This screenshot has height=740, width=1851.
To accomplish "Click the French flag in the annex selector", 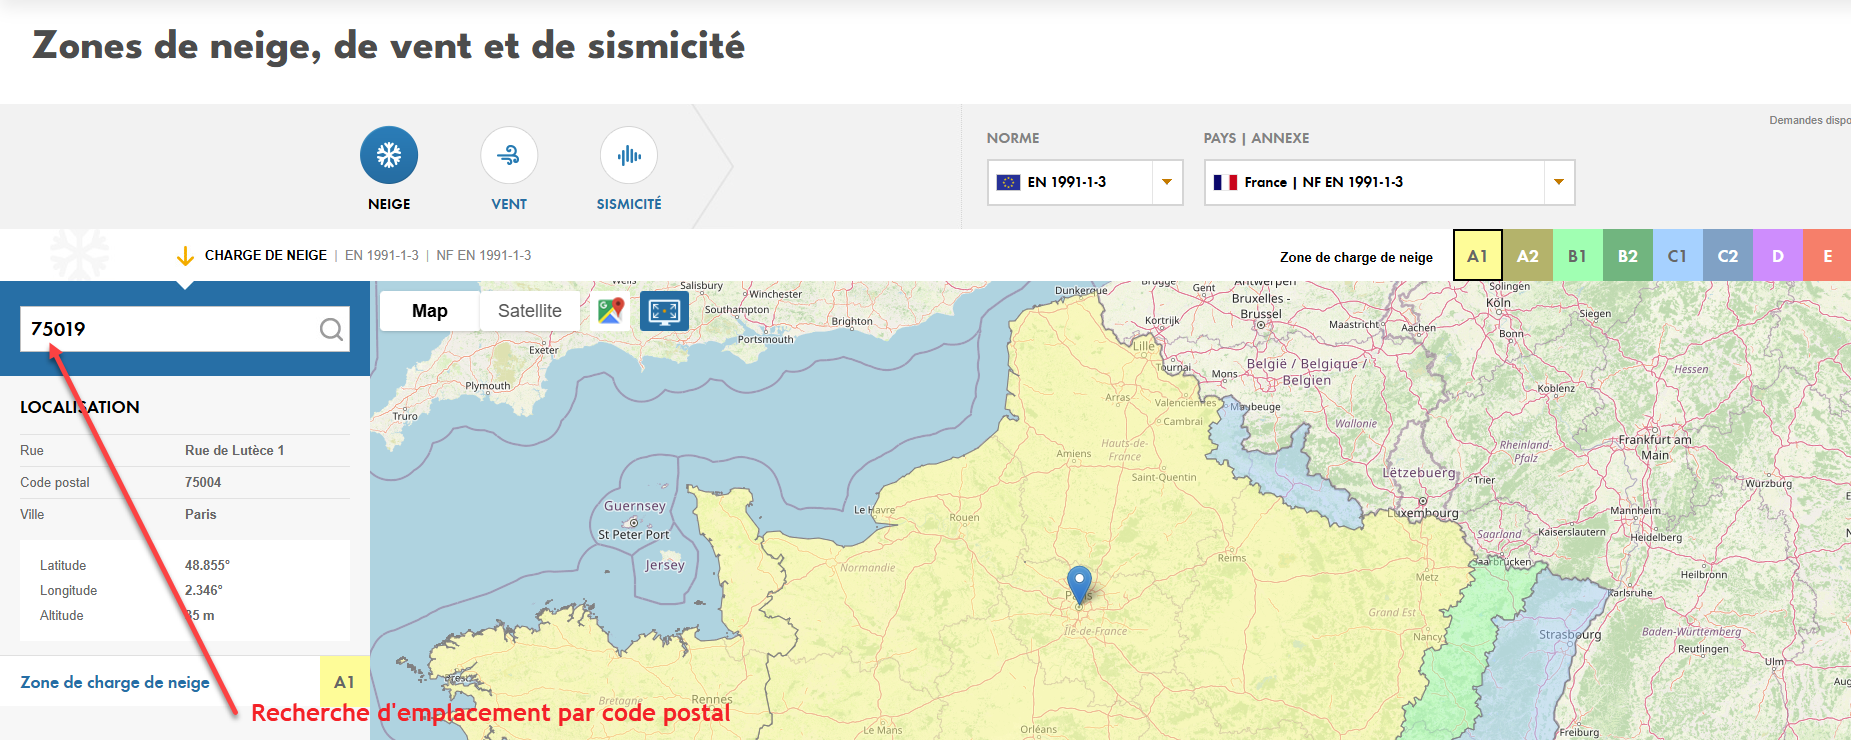I will click(1225, 182).
